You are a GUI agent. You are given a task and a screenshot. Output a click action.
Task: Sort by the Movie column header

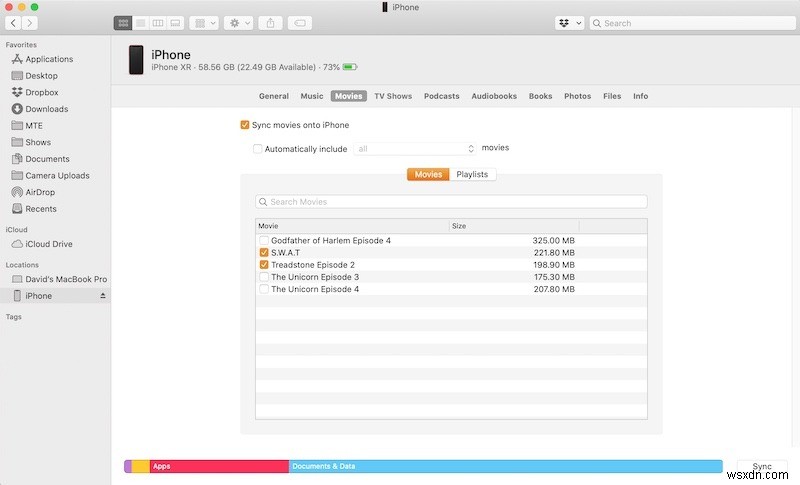point(352,226)
